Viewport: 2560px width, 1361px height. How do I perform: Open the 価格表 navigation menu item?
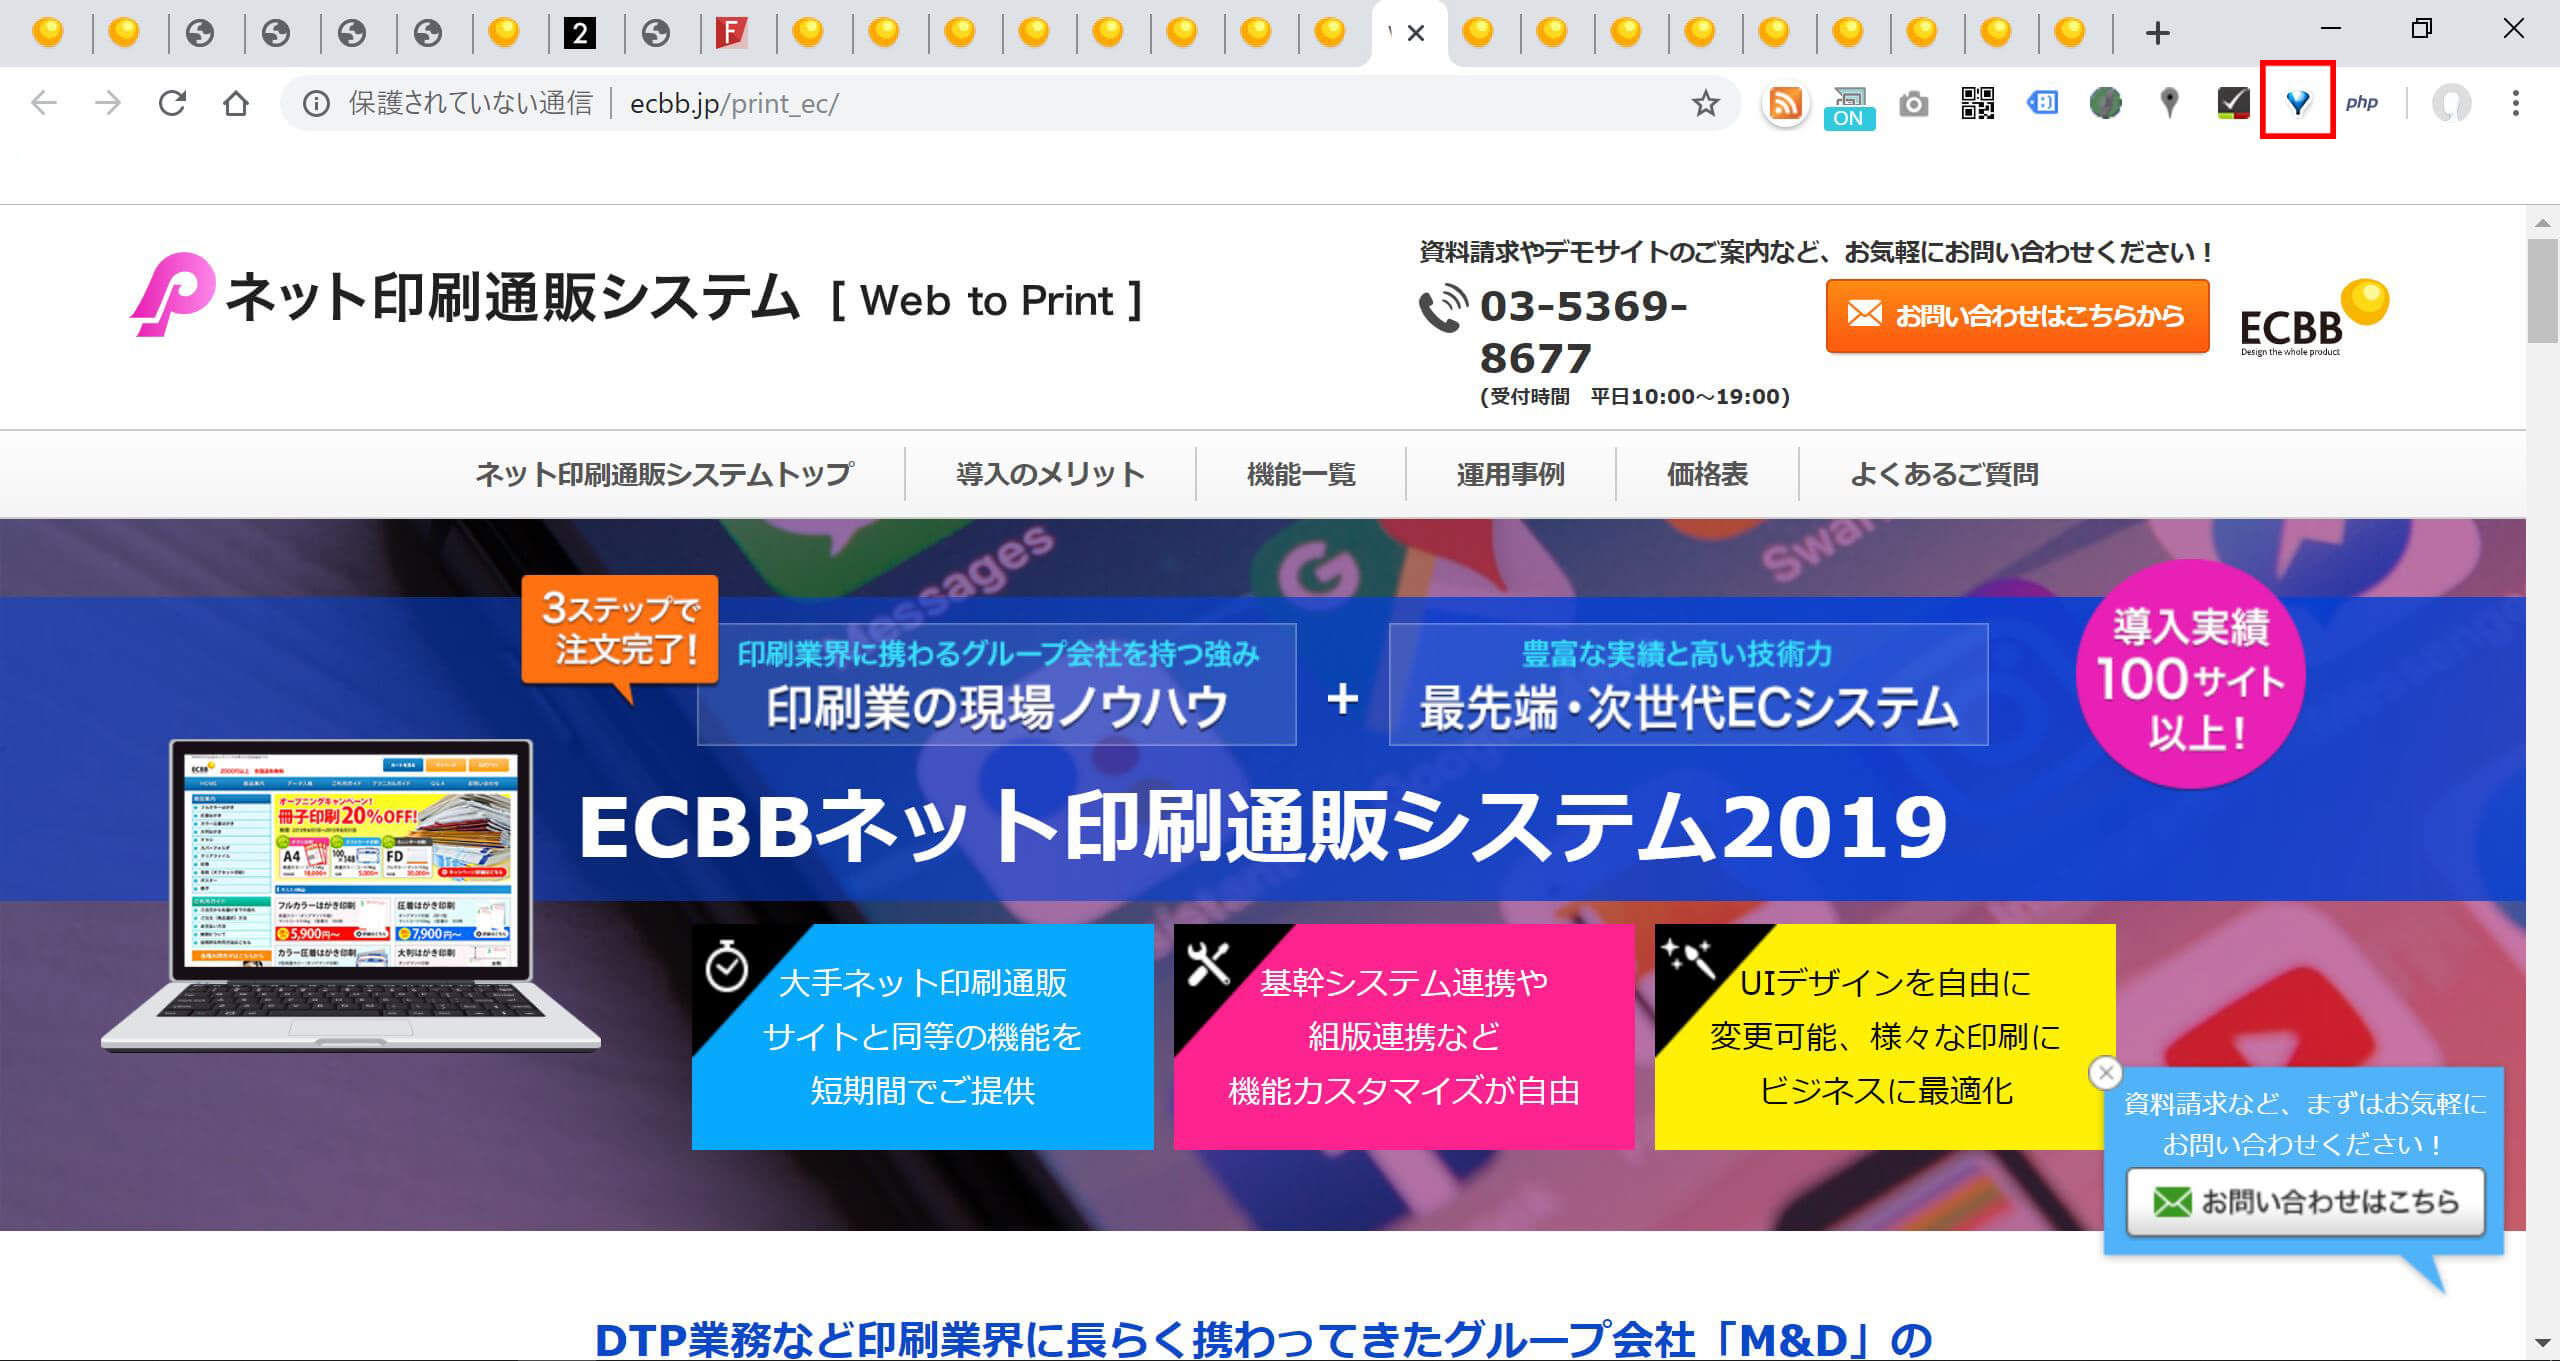[1707, 474]
